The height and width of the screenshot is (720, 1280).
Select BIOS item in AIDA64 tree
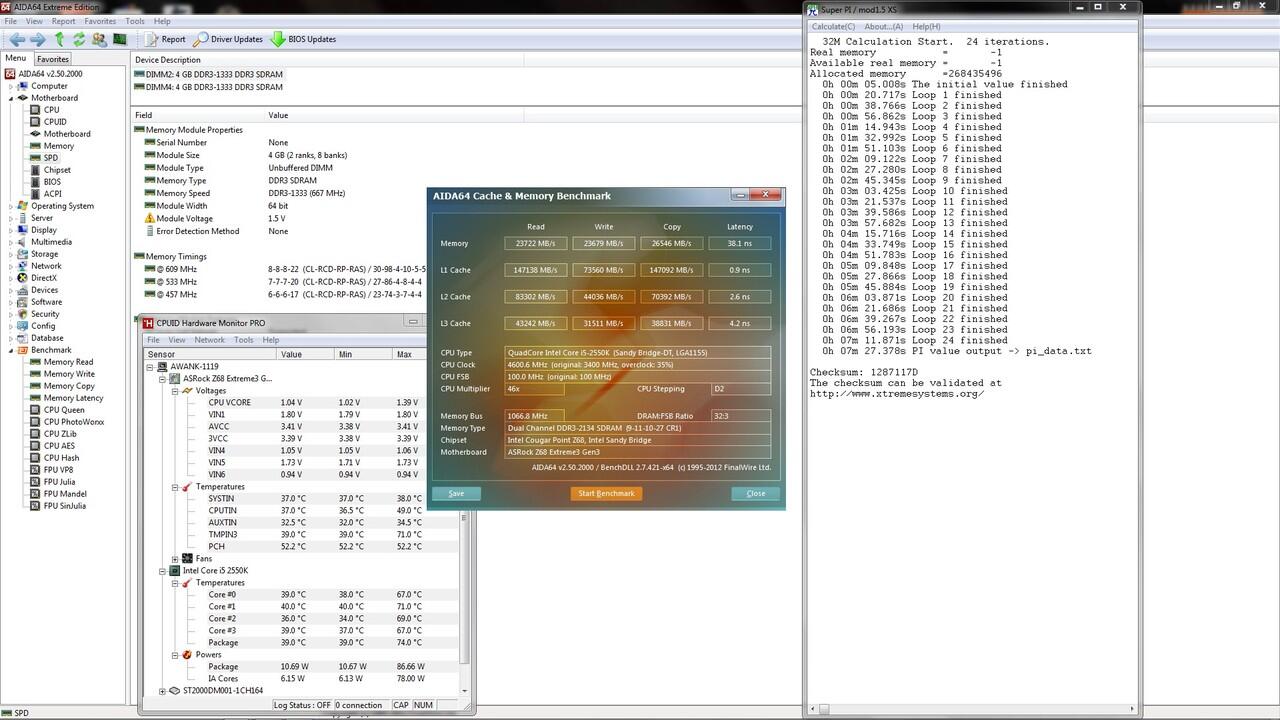[x=45, y=182]
